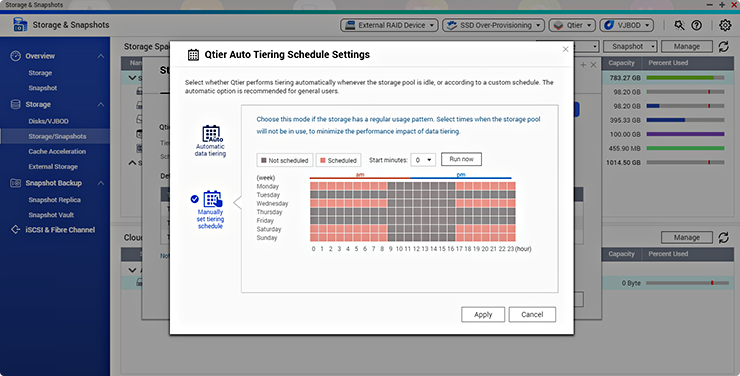740x376 pixels.
Task: Select Manually set tiering schedule mode
Action: (x=210, y=209)
